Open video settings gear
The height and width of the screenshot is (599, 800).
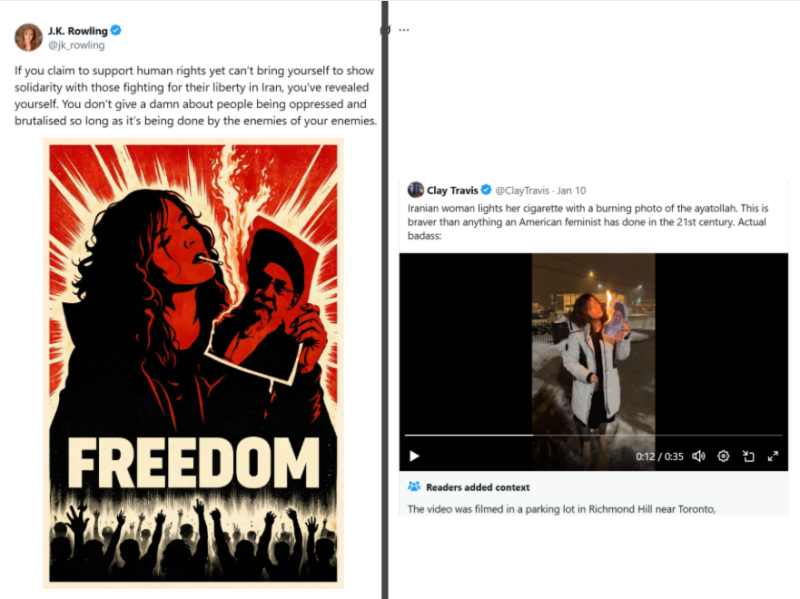(723, 456)
